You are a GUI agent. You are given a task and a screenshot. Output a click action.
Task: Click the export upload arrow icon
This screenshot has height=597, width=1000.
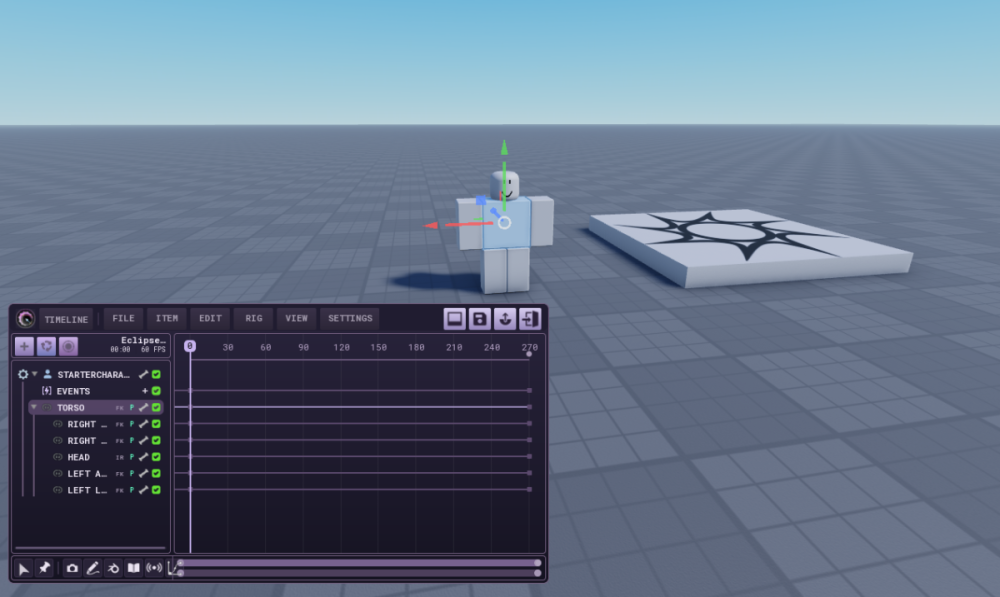click(504, 318)
